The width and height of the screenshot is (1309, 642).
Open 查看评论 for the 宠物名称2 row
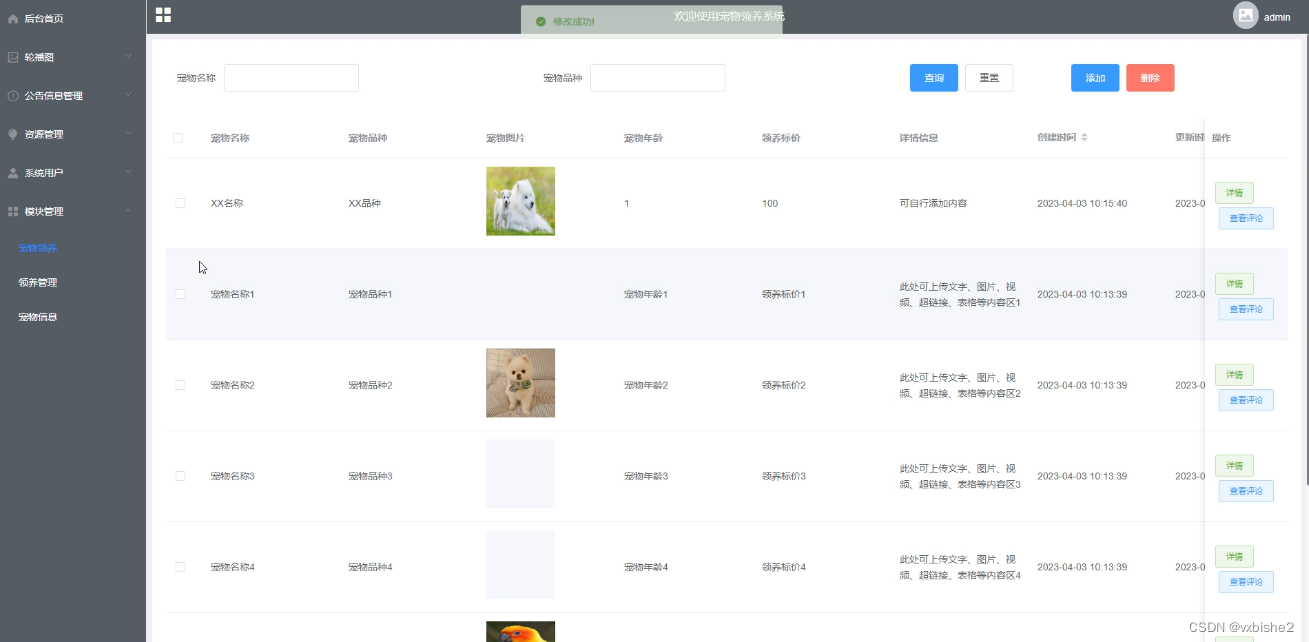tap(1246, 400)
